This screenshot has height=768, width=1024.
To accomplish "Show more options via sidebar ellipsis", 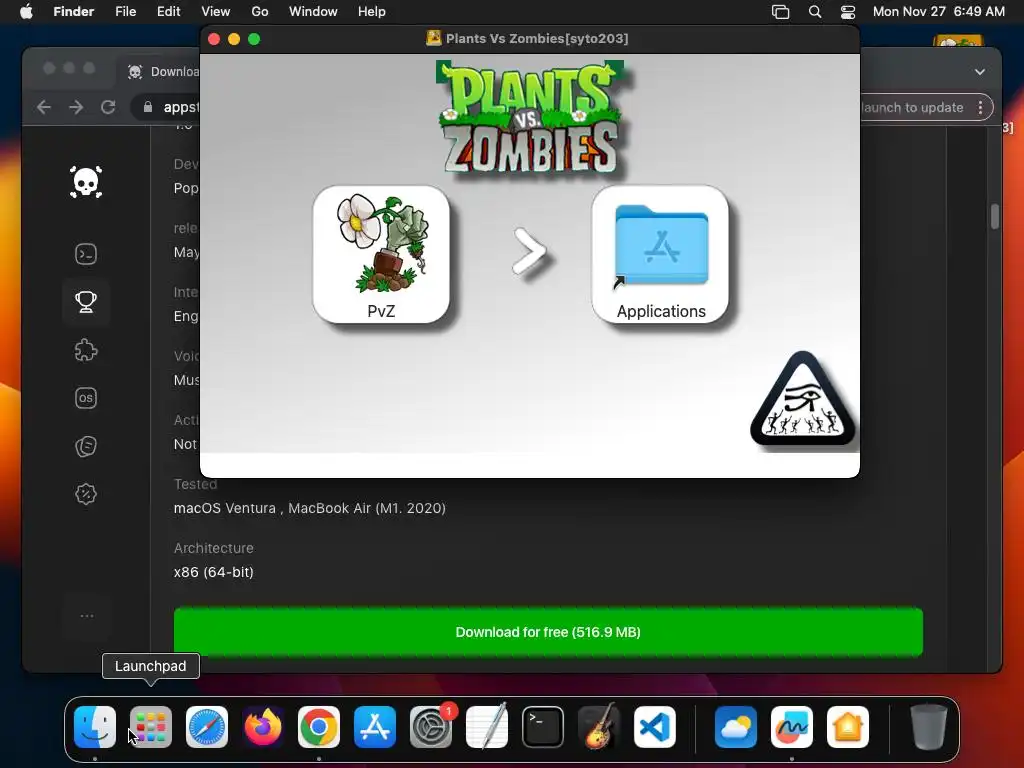I will pos(86,616).
